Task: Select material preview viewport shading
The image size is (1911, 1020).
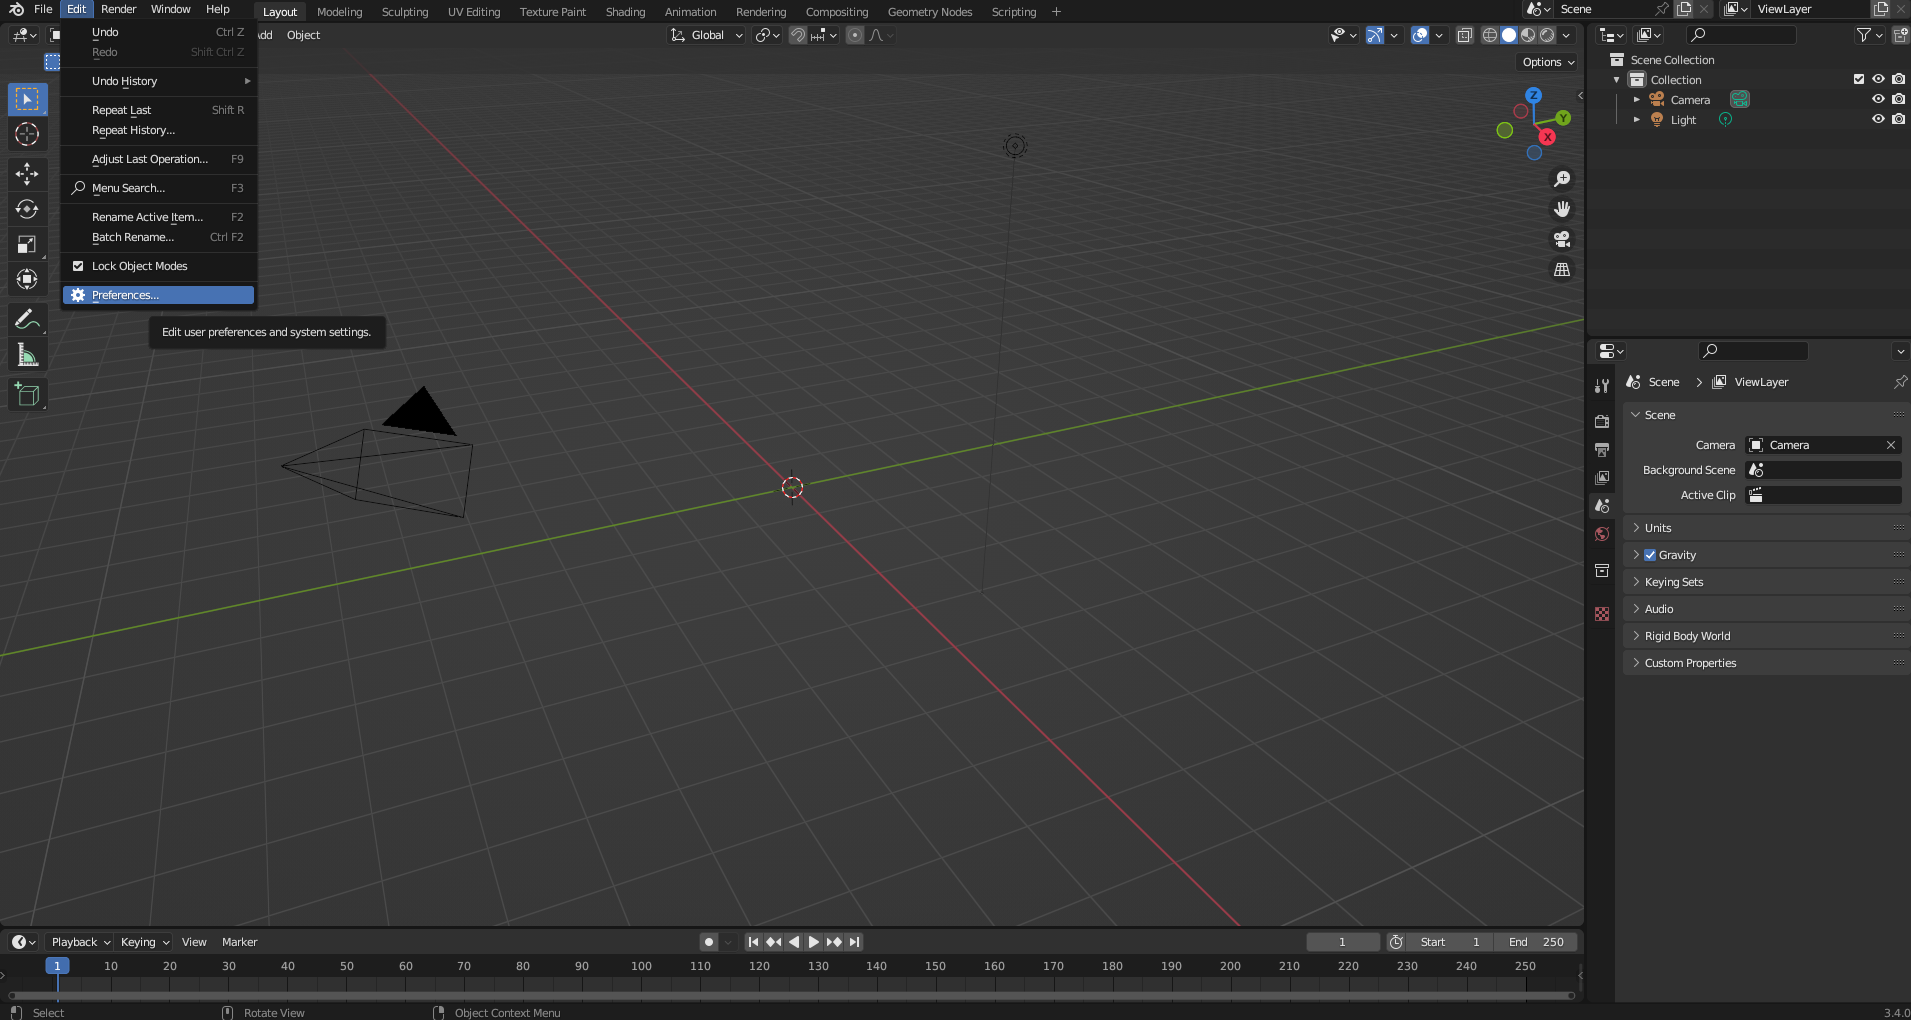Action: click(x=1528, y=35)
